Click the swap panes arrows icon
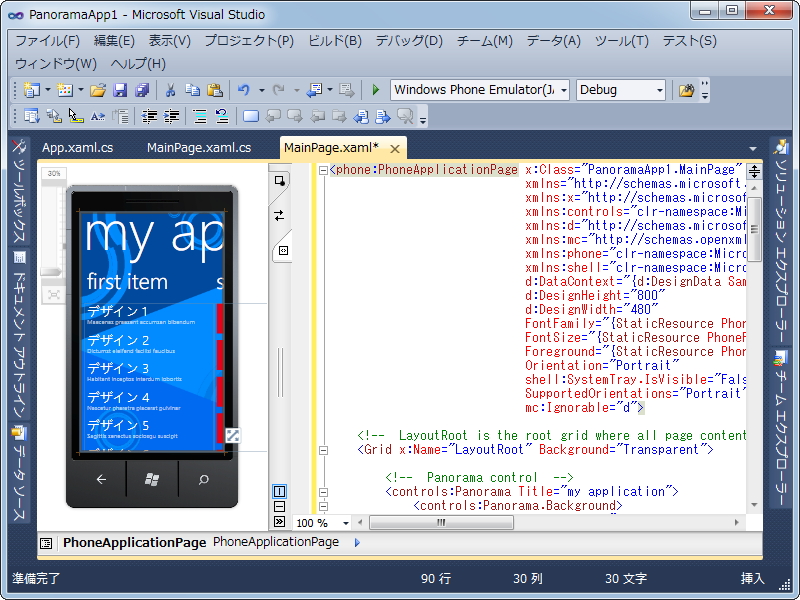Viewport: 800px width, 600px height. tap(279, 215)
